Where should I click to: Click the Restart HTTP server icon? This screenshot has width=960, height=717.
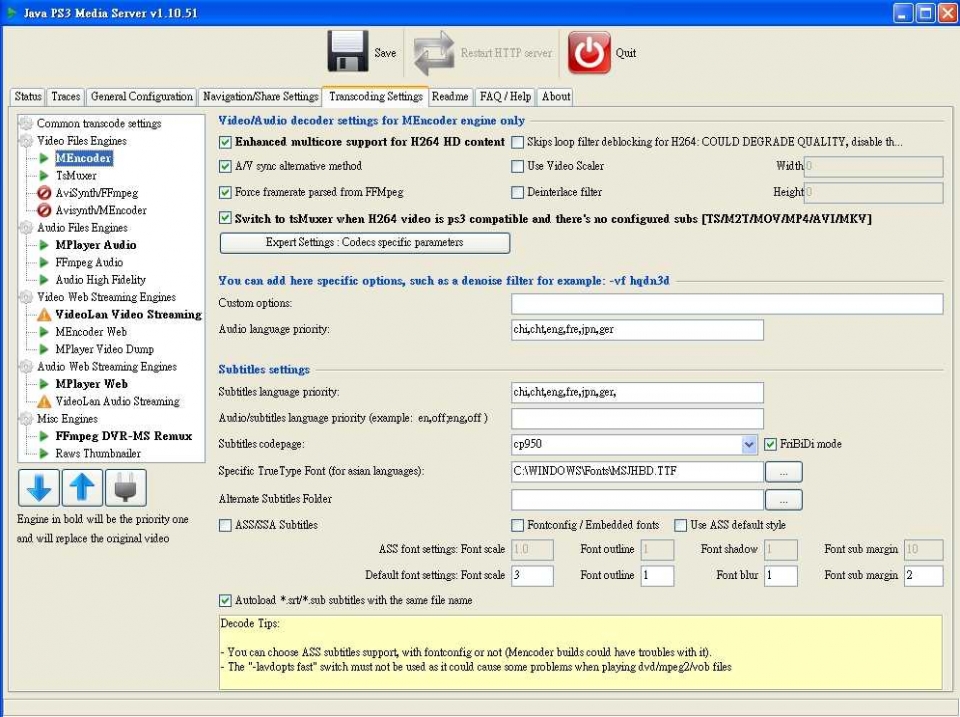433,50
